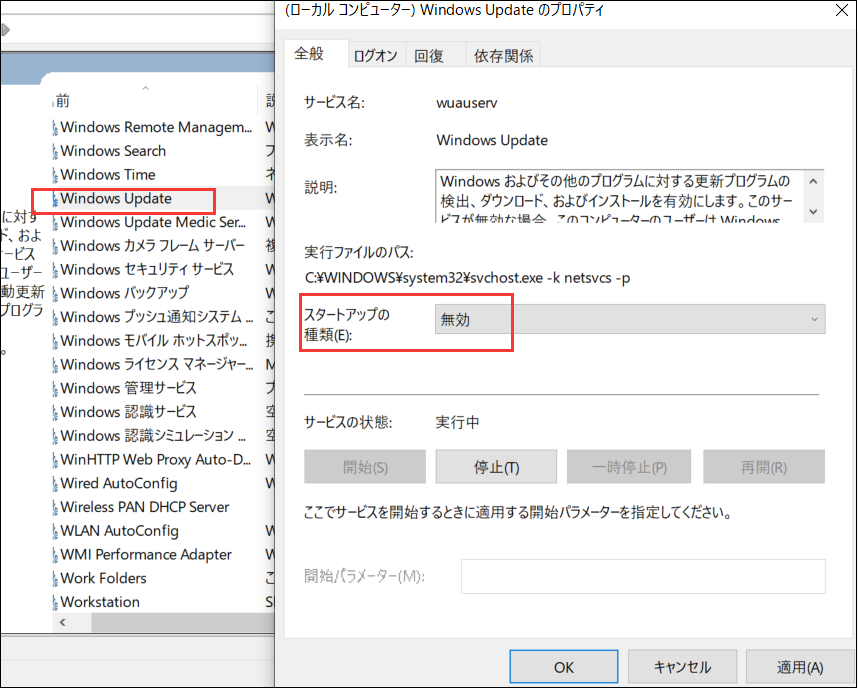Open the スタートアップの種類 dropdown showing 無効

point(630,319)
